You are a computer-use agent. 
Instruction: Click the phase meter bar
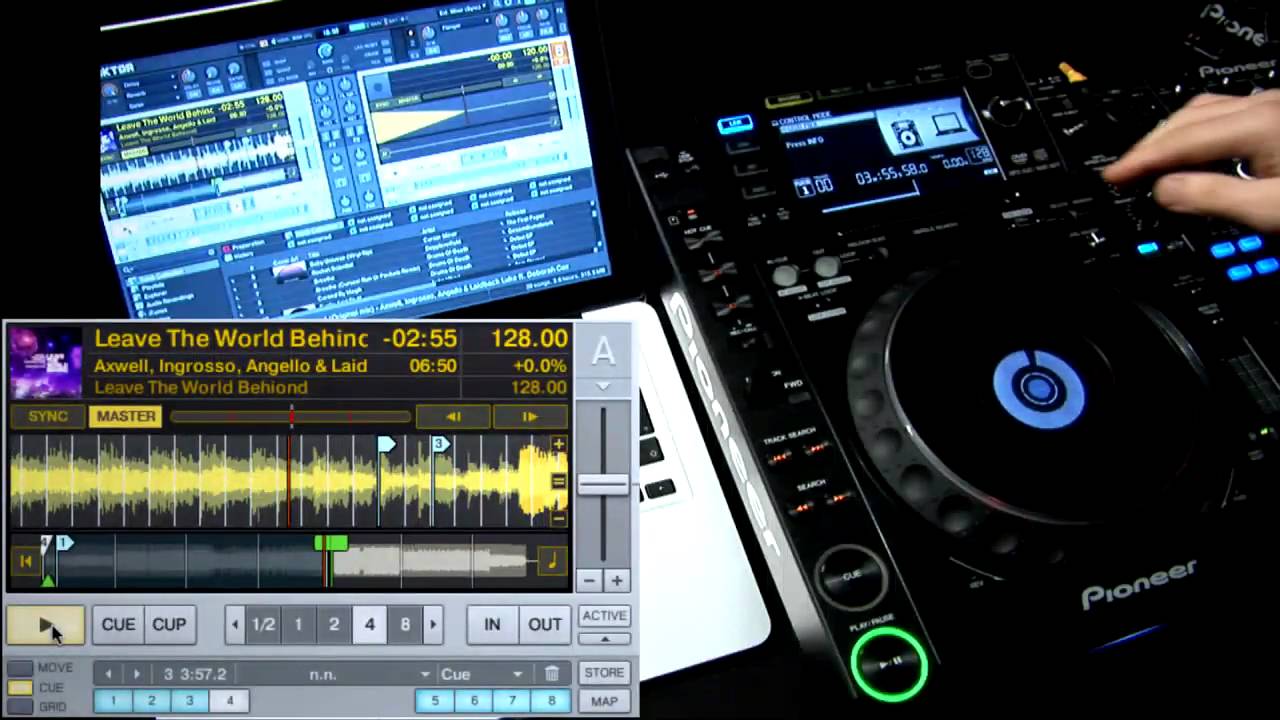(x=291, y=416)
